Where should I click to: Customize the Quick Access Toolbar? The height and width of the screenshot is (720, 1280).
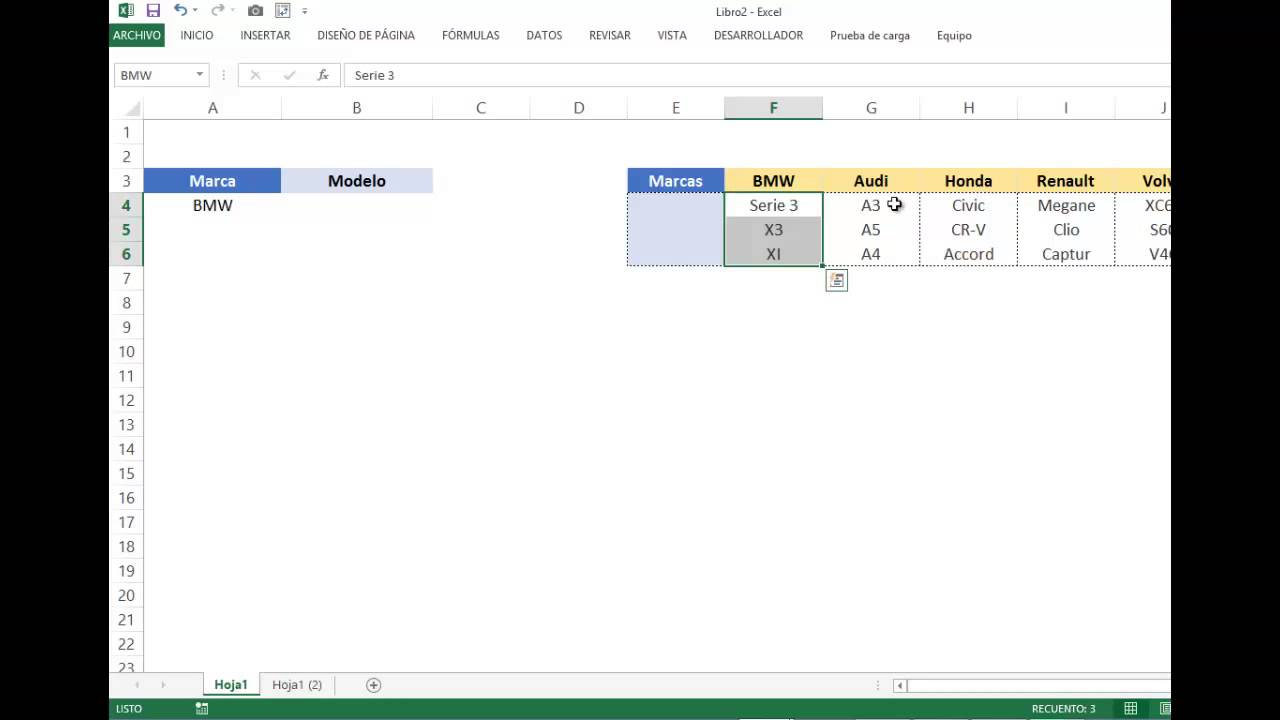(x=304, y=12)
